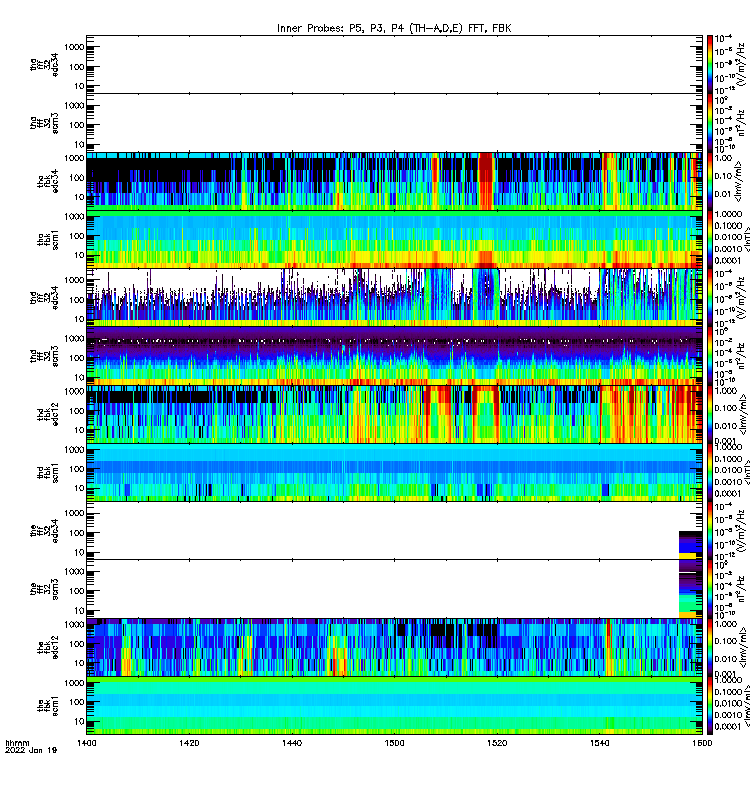The width and height of the screenshot is (750, 800).
Task: Click the color bar of thd fbk edc12 panel
Action: 710,414
